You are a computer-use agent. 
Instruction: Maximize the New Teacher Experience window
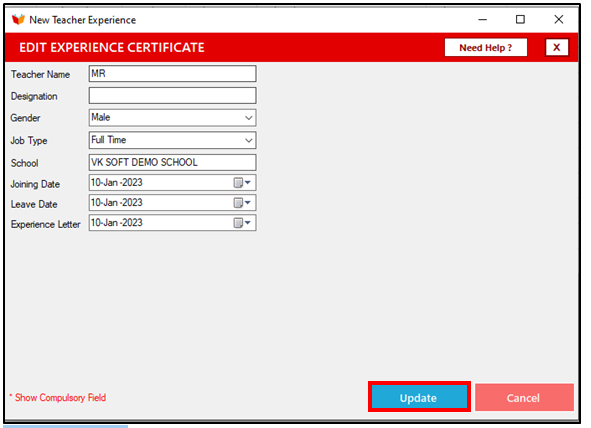(x=520, y=20)
